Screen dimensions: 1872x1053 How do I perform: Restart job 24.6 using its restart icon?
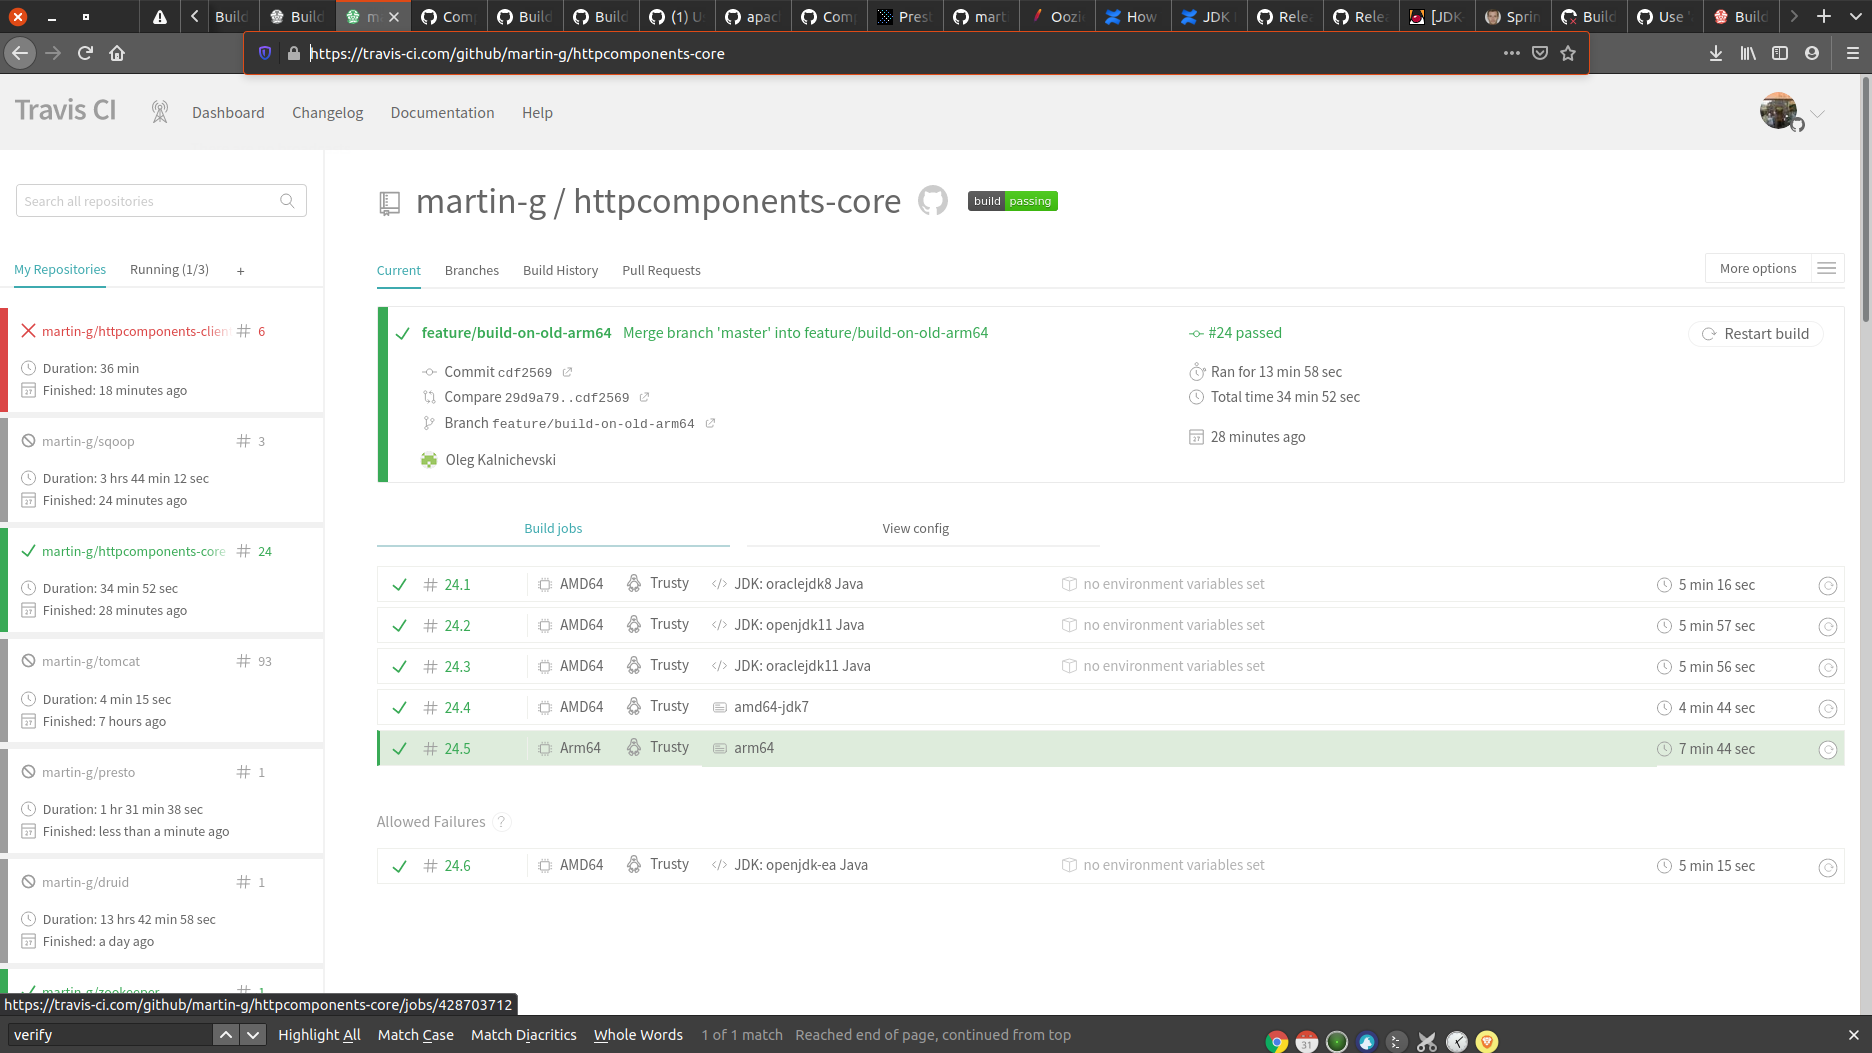click(1827, 868)
